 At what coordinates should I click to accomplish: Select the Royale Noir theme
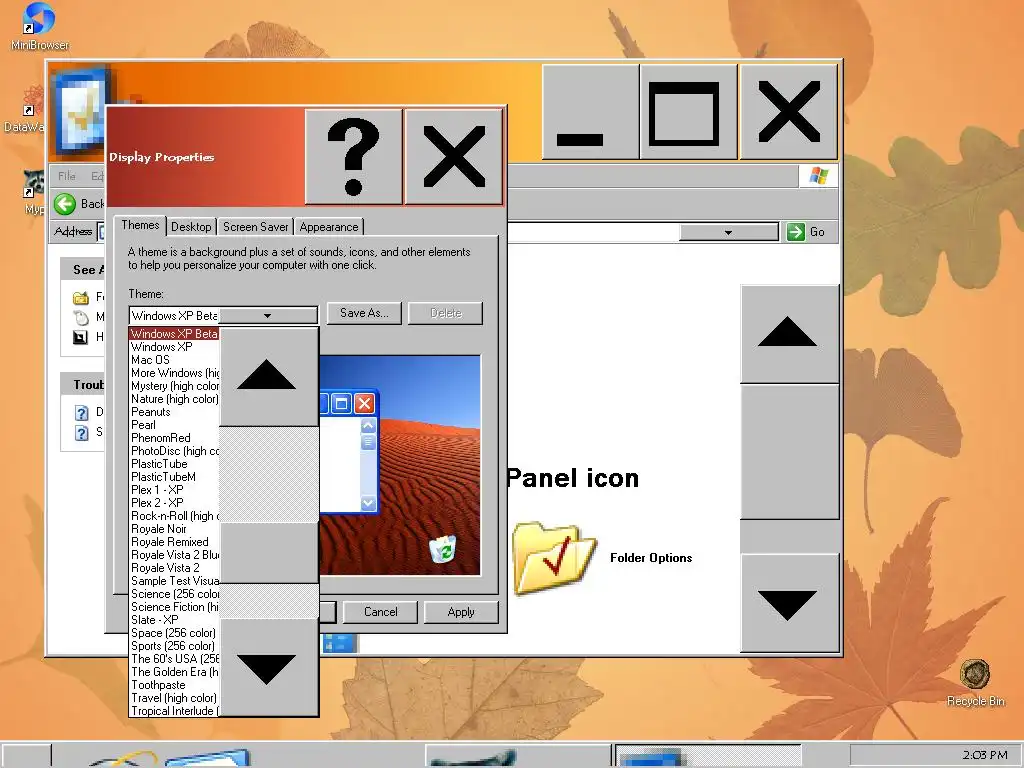pos(174,529)
